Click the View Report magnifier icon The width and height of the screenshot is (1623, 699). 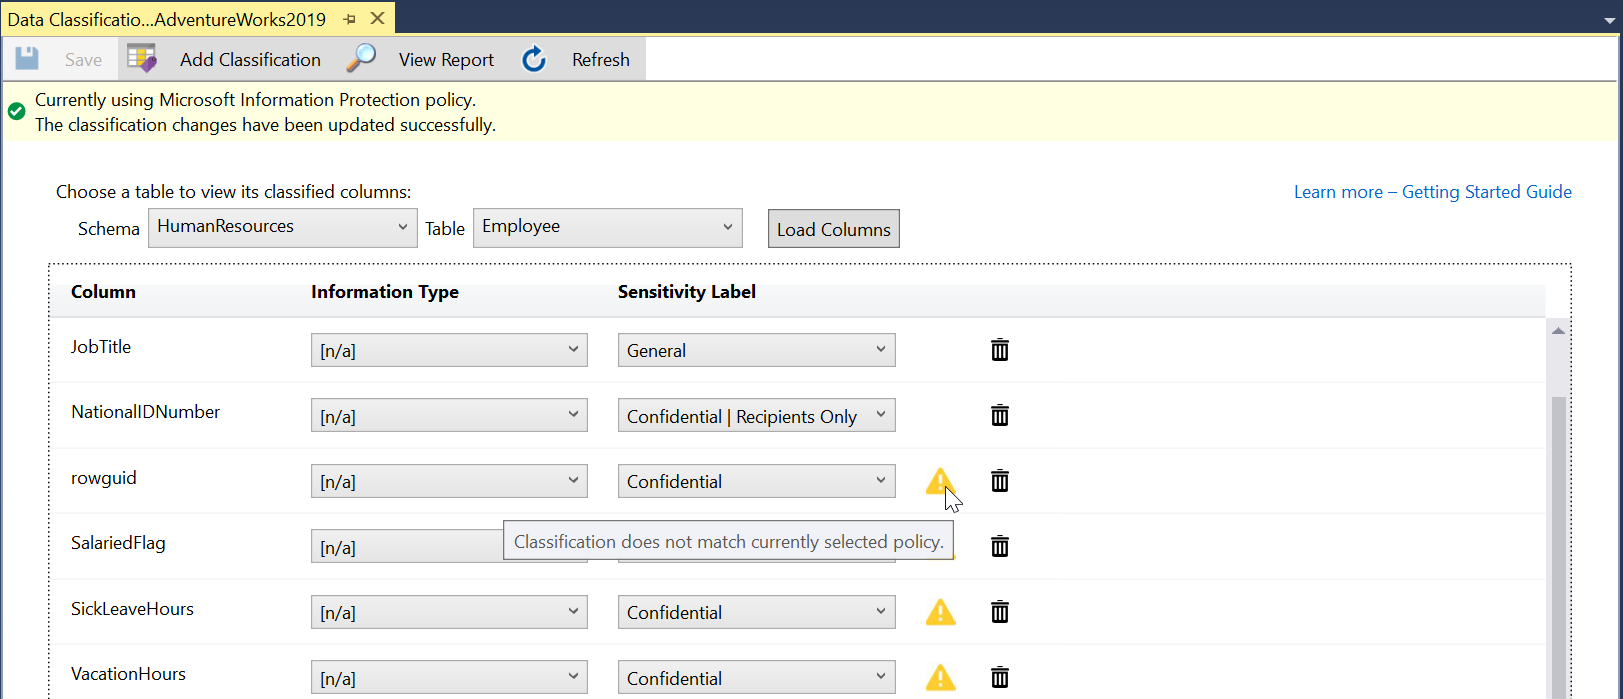[361, 59]
